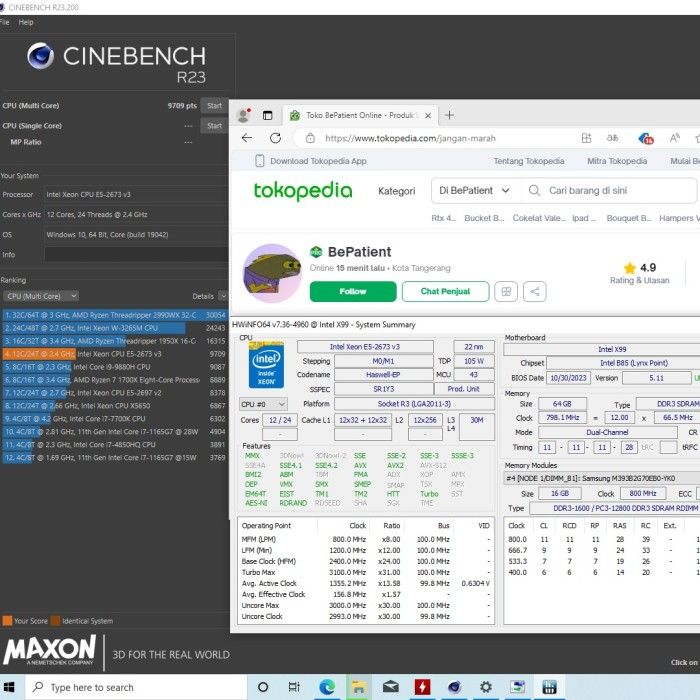Viewport: 700px width, 700px height.
Task: Select the Intel Core i9-9880H ranking row
Action: tap(115, 367)
